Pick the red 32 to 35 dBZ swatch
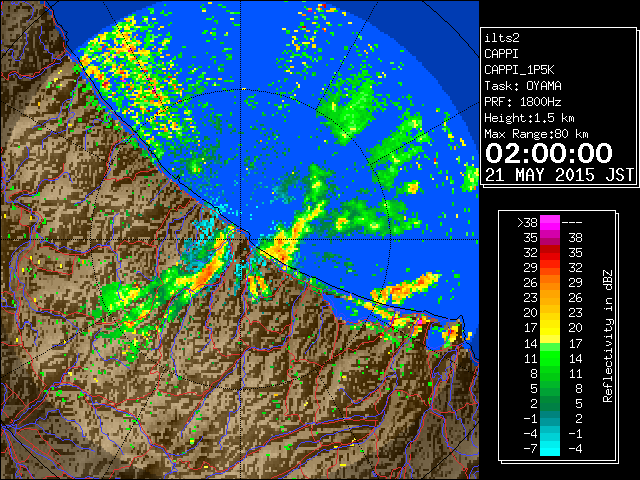The height and width of the screenshot is (480, 640). click(x=550, y=253)
